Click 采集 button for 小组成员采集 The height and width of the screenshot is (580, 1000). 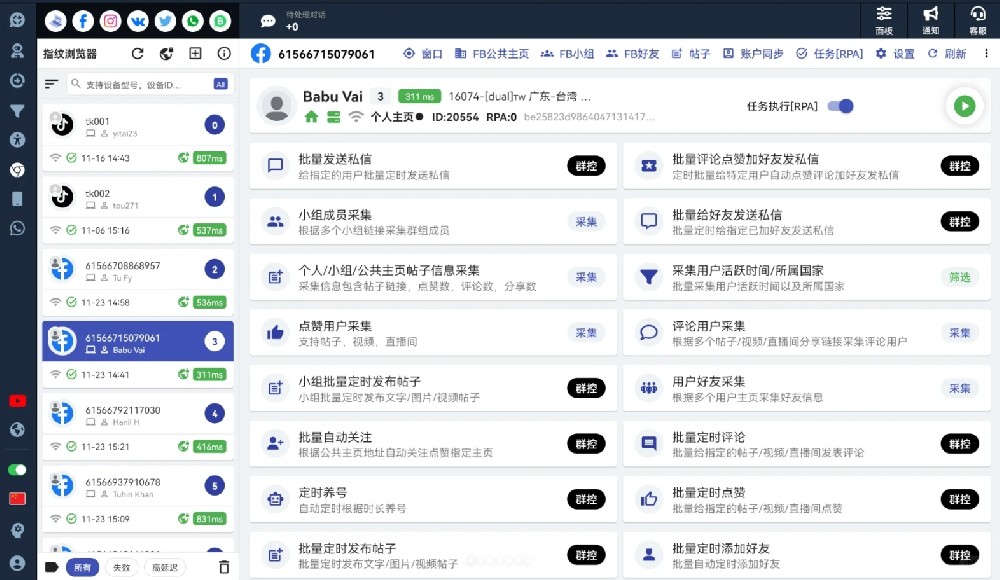(586, 221)
